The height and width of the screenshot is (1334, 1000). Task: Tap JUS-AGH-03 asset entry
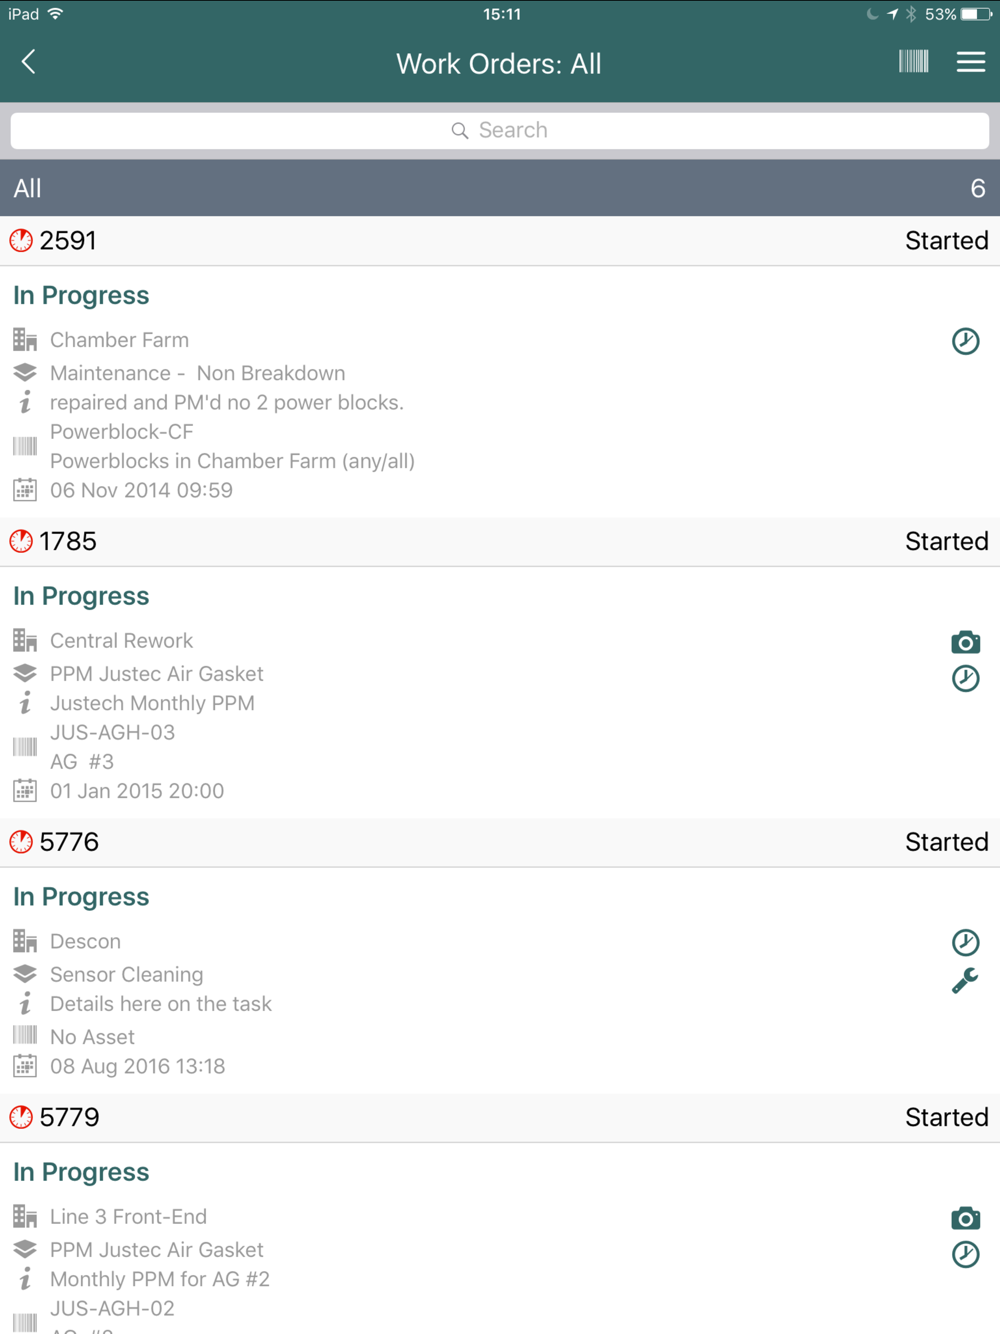coord(112,732)
